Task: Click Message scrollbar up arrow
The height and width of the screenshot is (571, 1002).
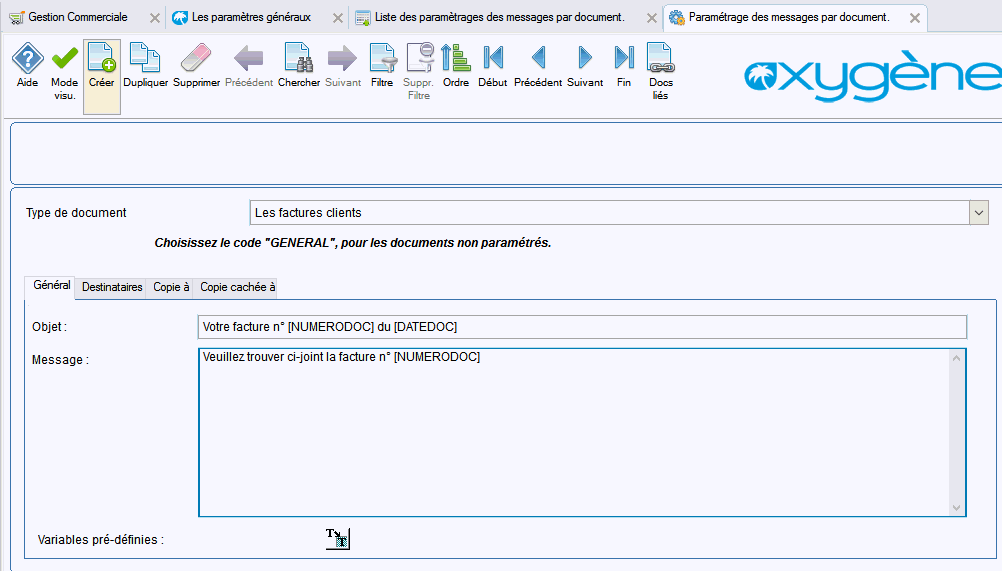Action: (x=957, y=358)
